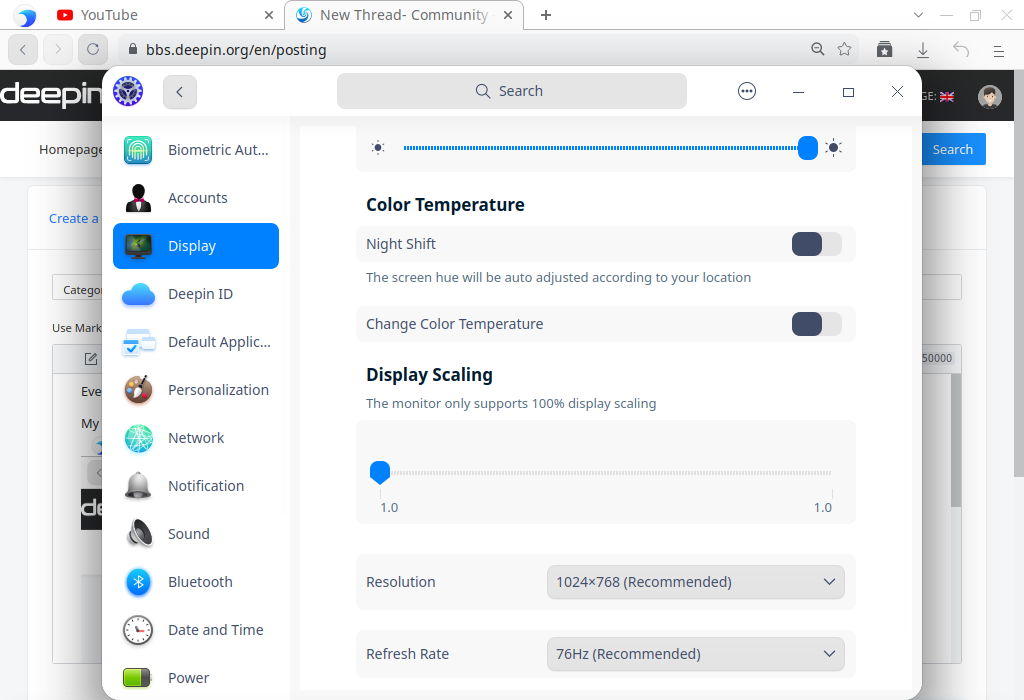This screenshot has width=1024, height=700.
Task: Open a new browser tab
Action: tap(546, 15)
